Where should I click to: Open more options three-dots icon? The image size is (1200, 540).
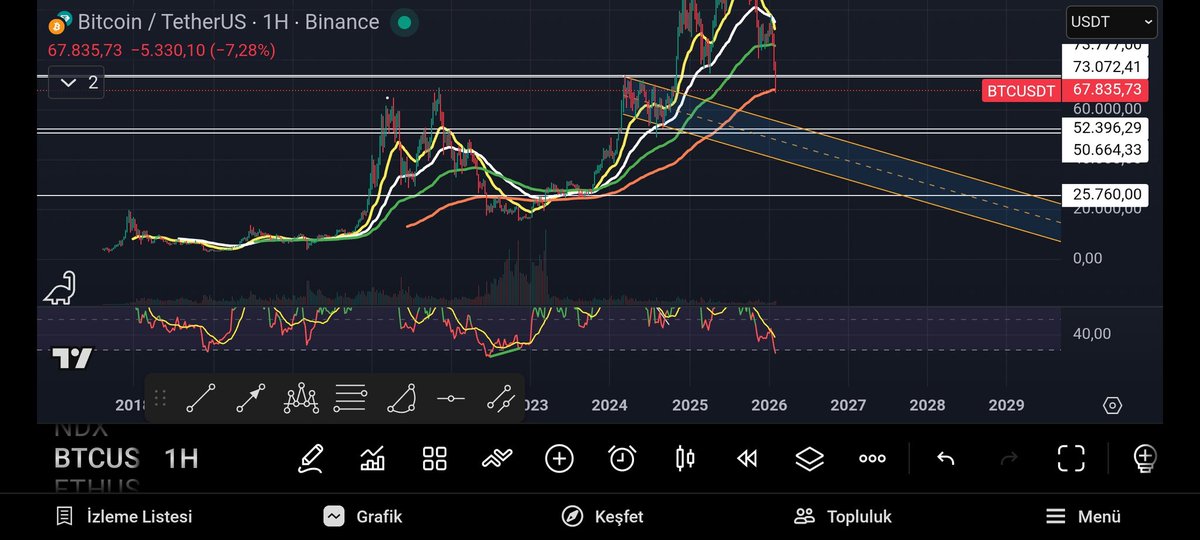point(872,459)
